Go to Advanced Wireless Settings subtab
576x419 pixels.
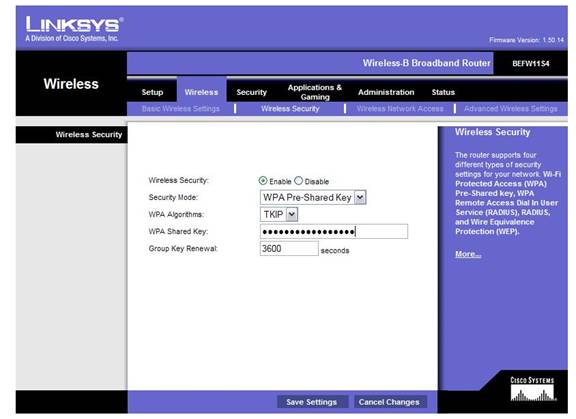pyautogui.click(x=511, y=109)
